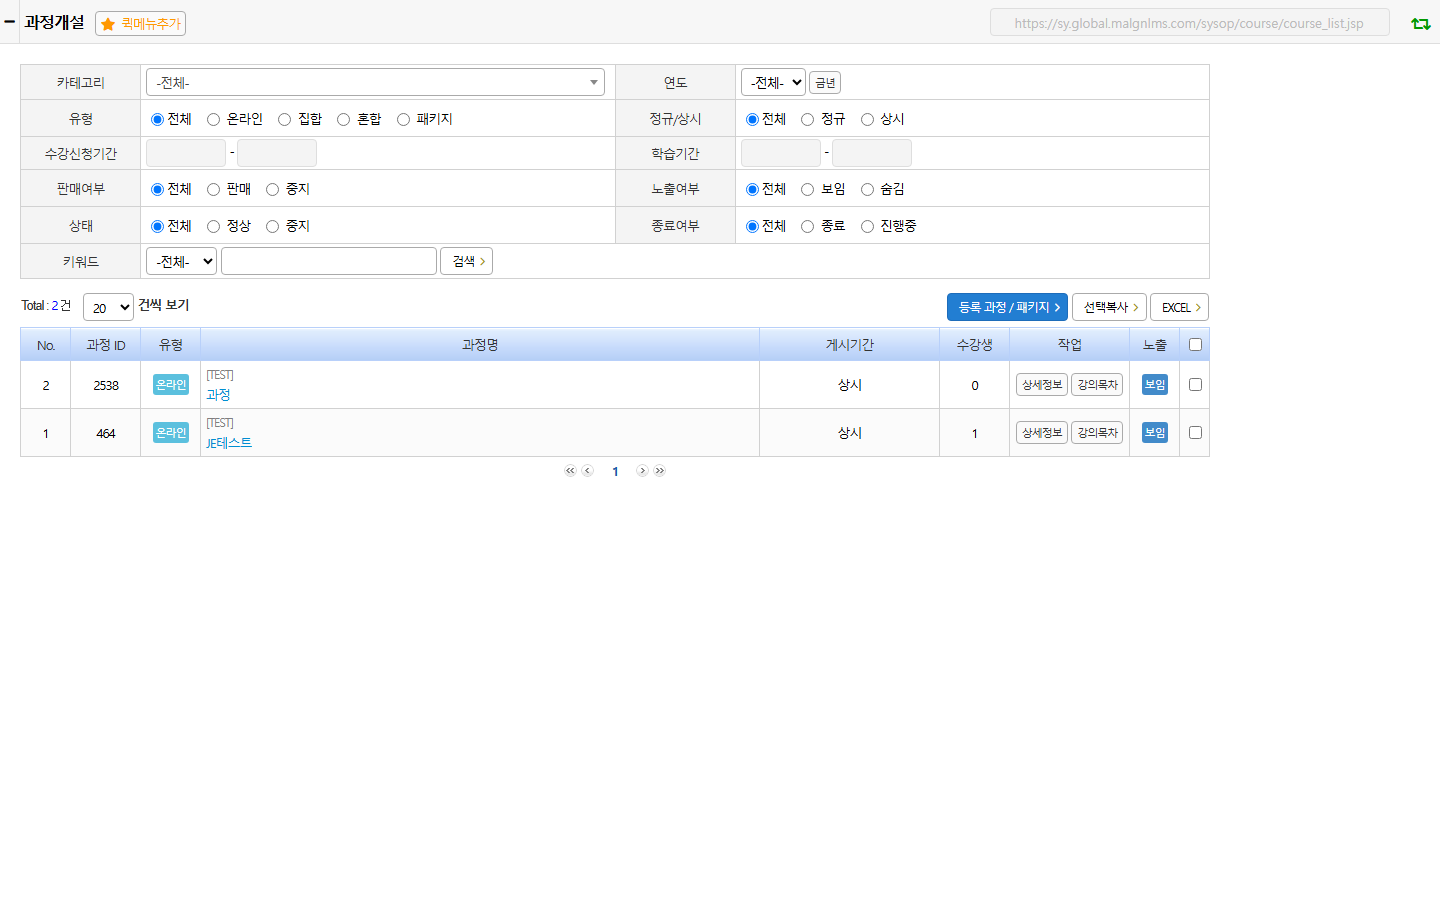Select the 종료 radio option
This screenshot has height=900, width=1440.
pyautogui.click(x=807, y=227)
